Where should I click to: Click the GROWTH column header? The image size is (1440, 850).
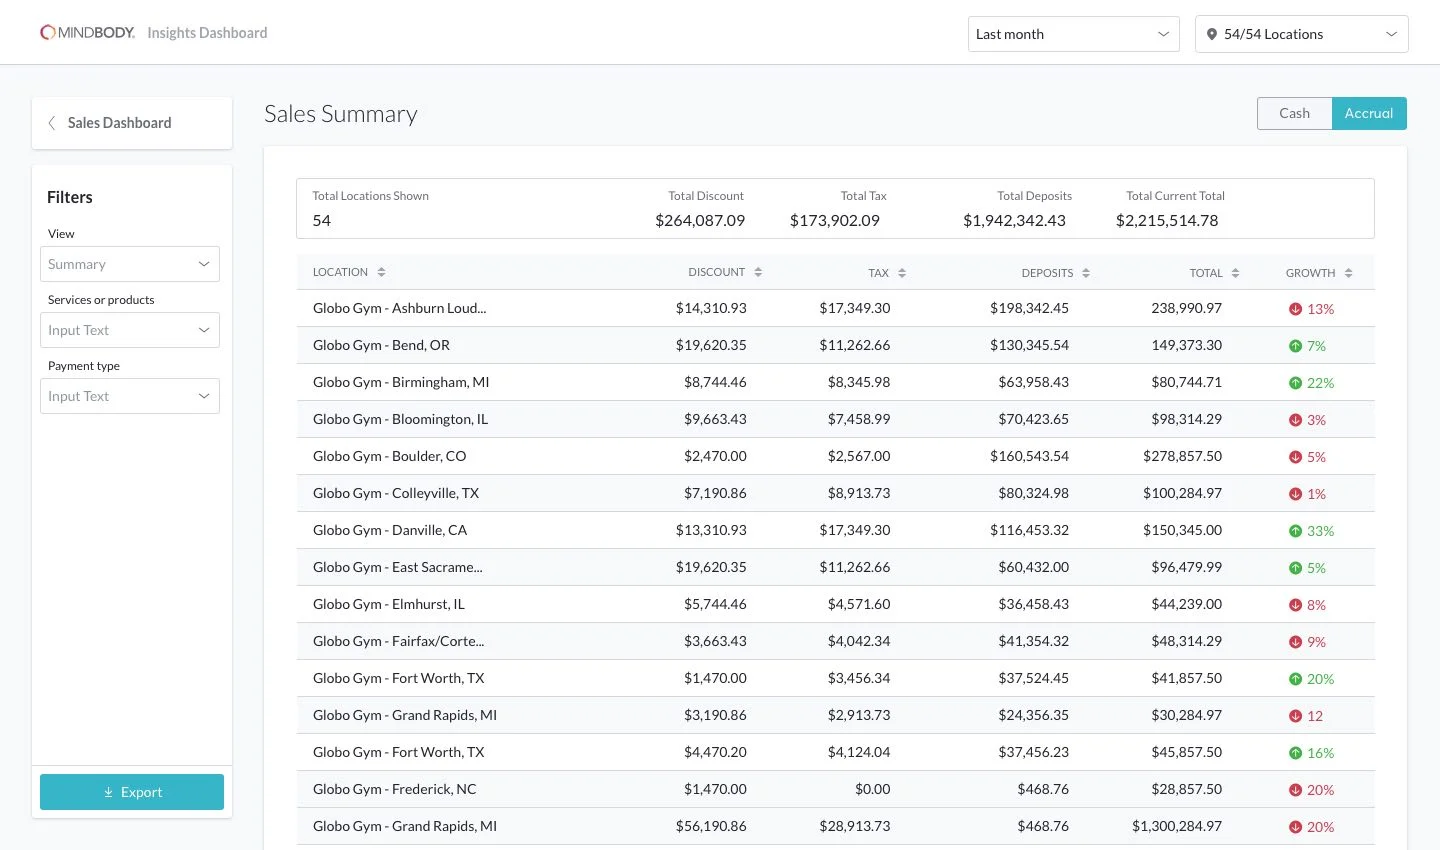pos(1310,273)
